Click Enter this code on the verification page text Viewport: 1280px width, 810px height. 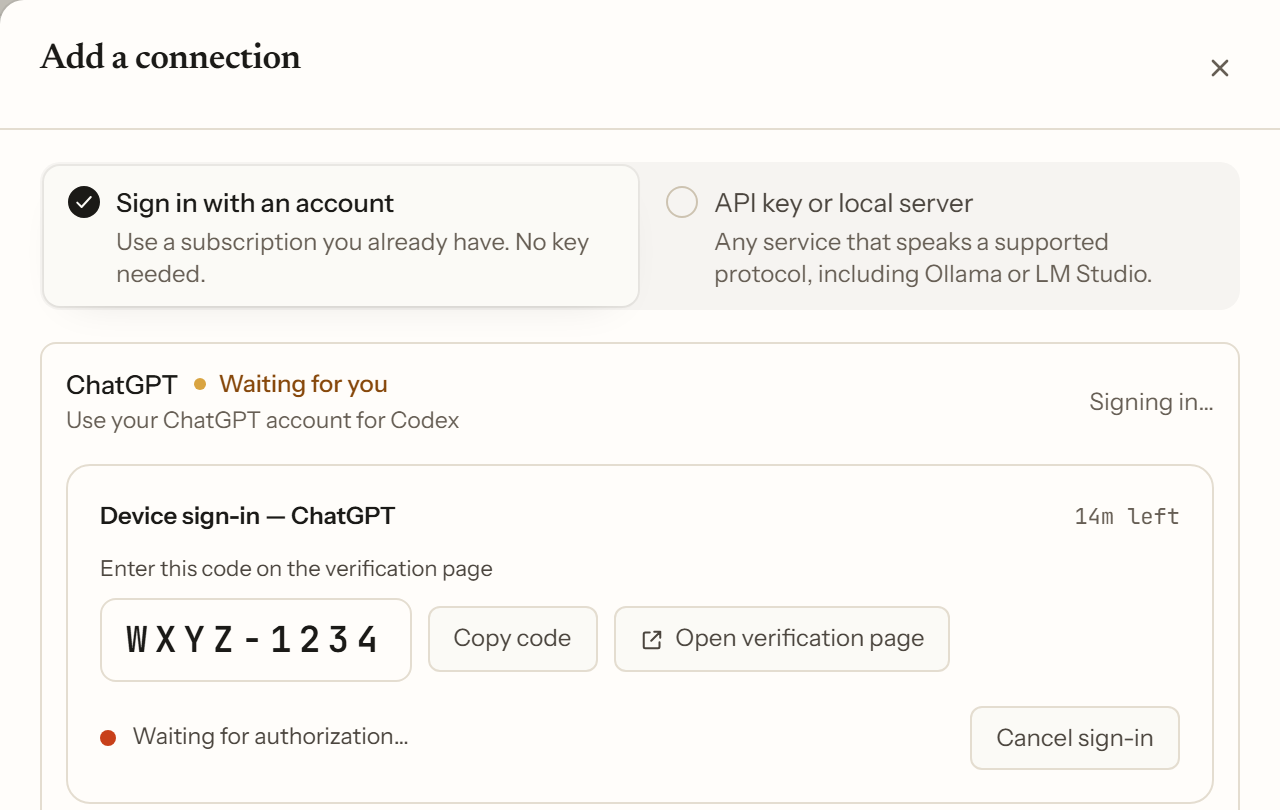(297, 569)
